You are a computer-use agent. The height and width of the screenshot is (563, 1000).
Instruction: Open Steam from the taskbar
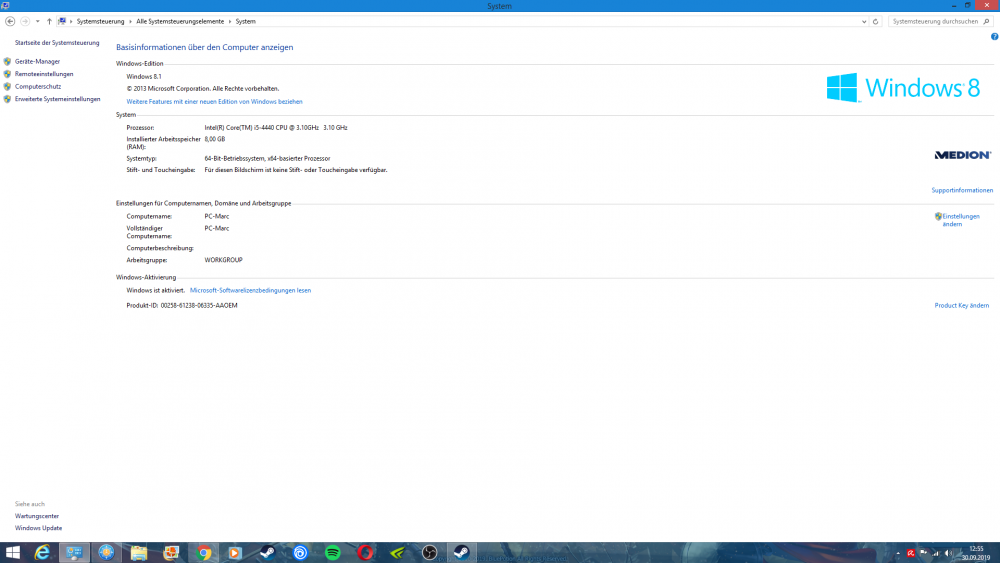(x=268, y=552)
